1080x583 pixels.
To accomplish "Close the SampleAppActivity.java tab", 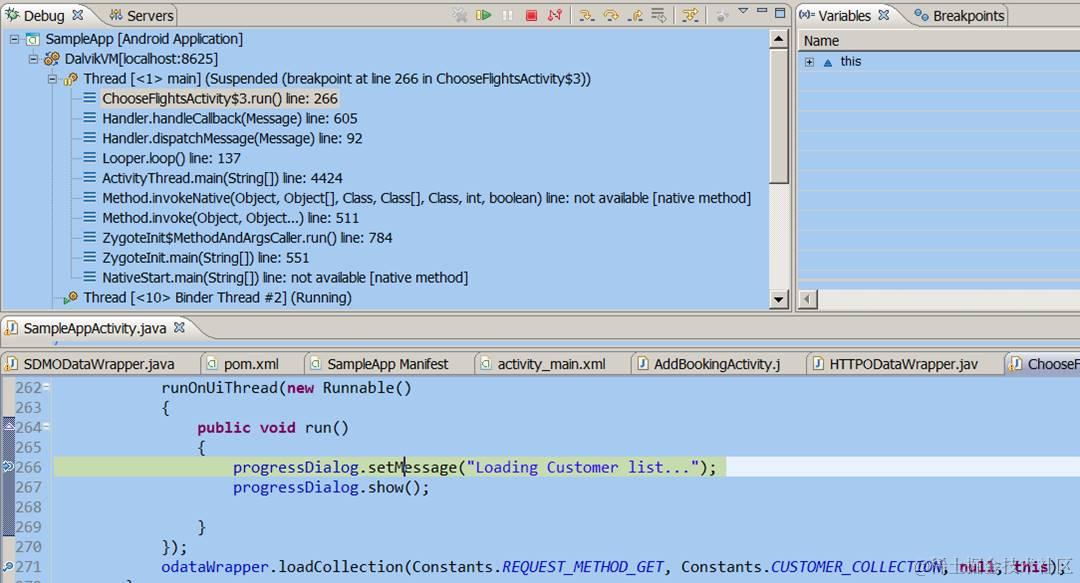I will (x=179, y=327).
